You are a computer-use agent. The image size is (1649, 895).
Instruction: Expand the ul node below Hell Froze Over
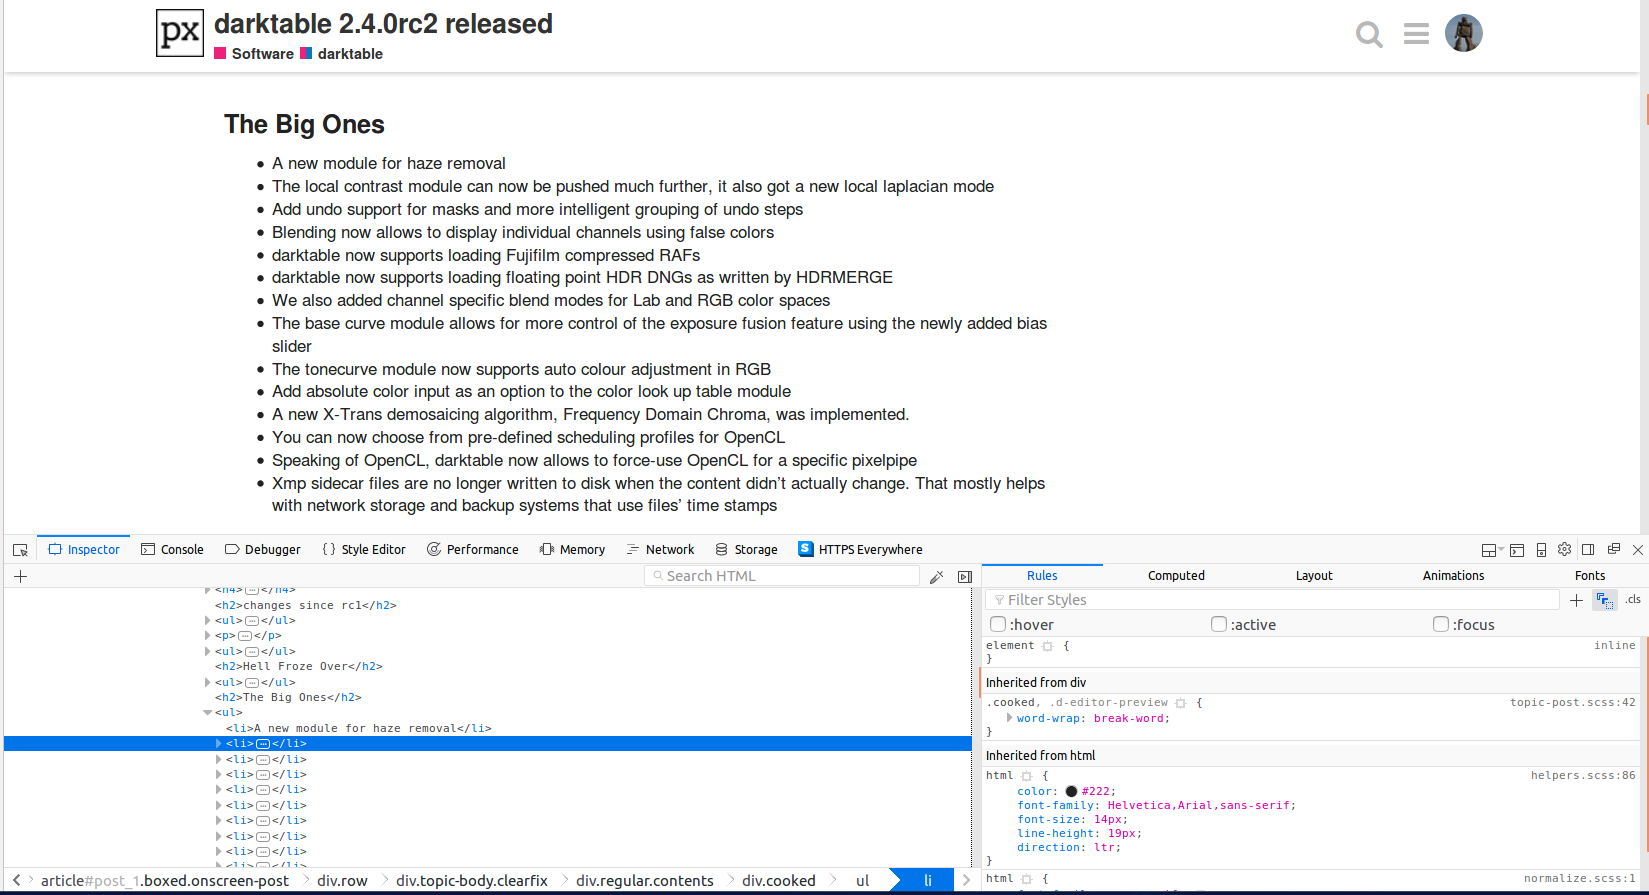[208, 682]
